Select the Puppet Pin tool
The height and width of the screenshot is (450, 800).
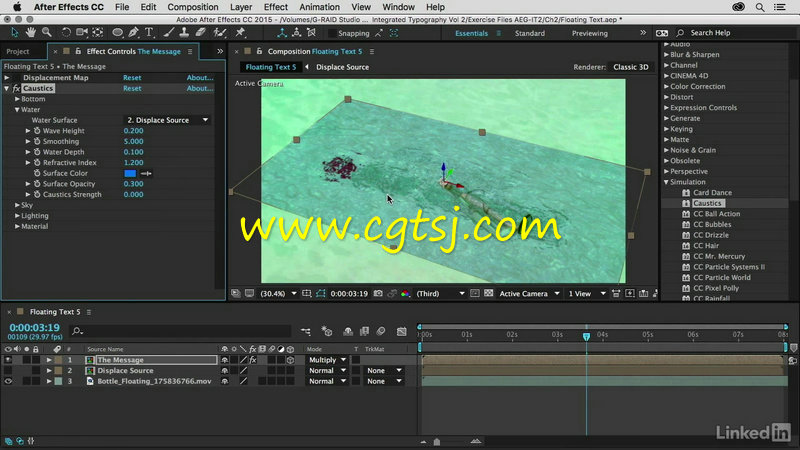240,33
